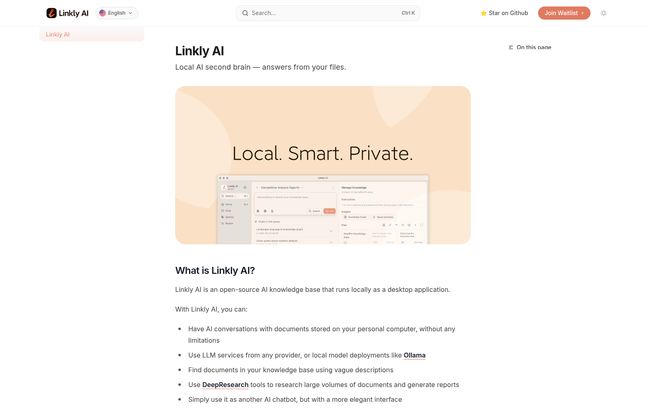Open the English language dropdown
This screenshot has height=414, width=650.
[x=117, y=13]
